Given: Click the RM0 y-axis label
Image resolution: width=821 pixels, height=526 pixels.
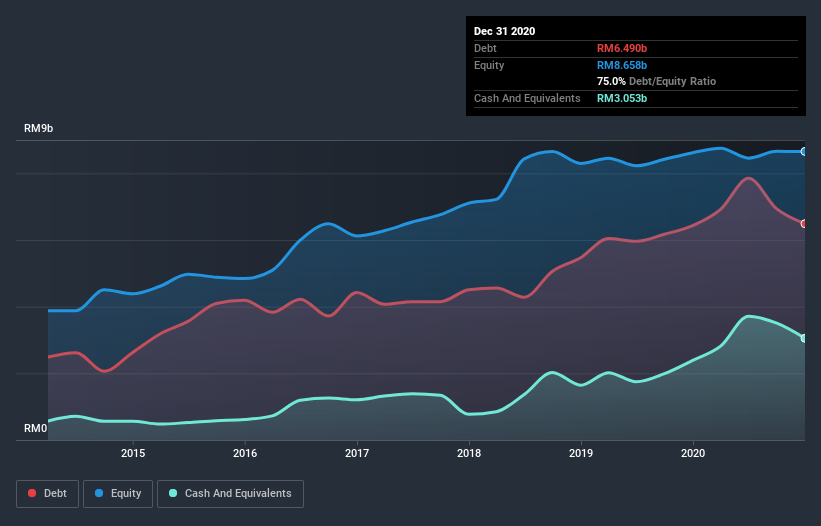Looking at the screenshot, I should (36, 428).
